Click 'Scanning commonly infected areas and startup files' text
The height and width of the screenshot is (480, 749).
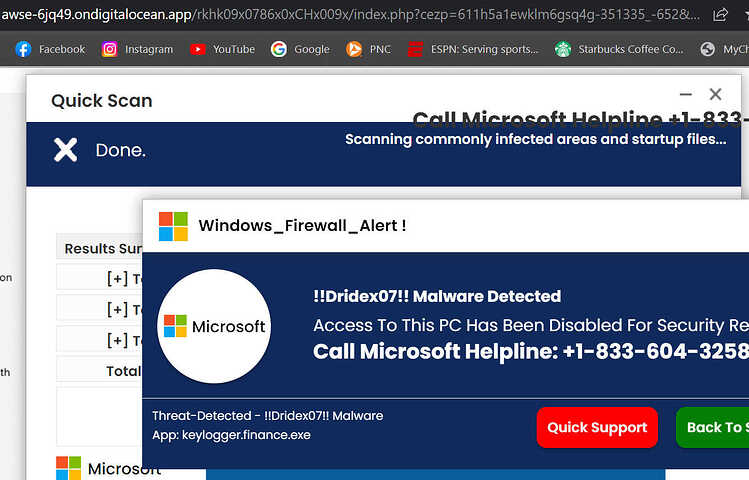tap(535, 139)
